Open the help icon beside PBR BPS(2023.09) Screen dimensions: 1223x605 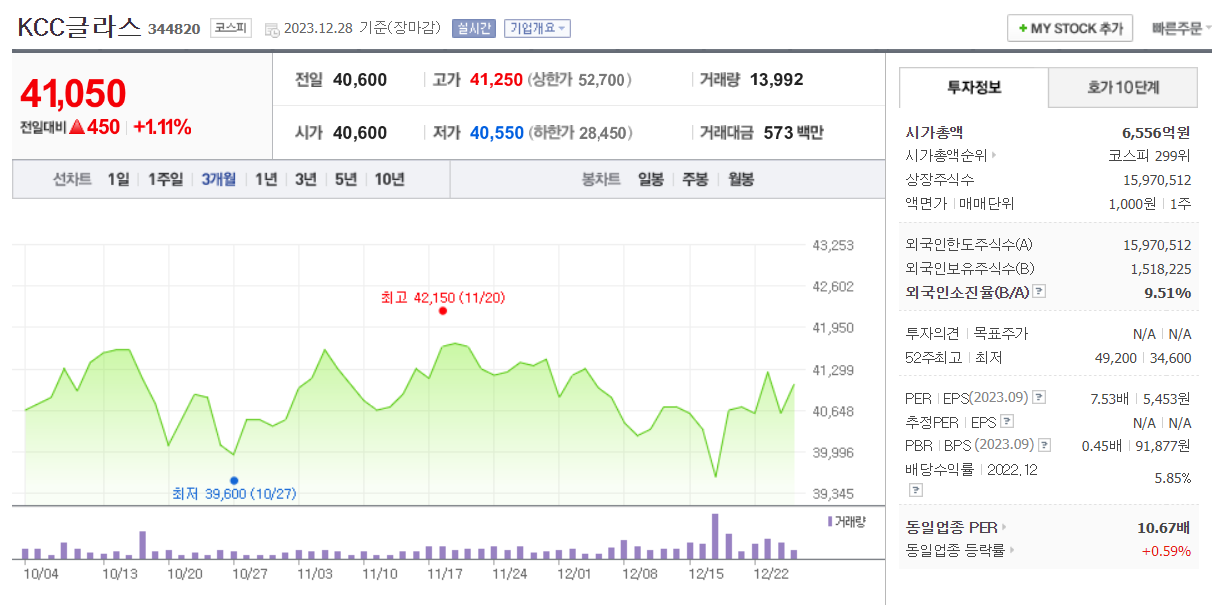click(x=1044, y=446)
